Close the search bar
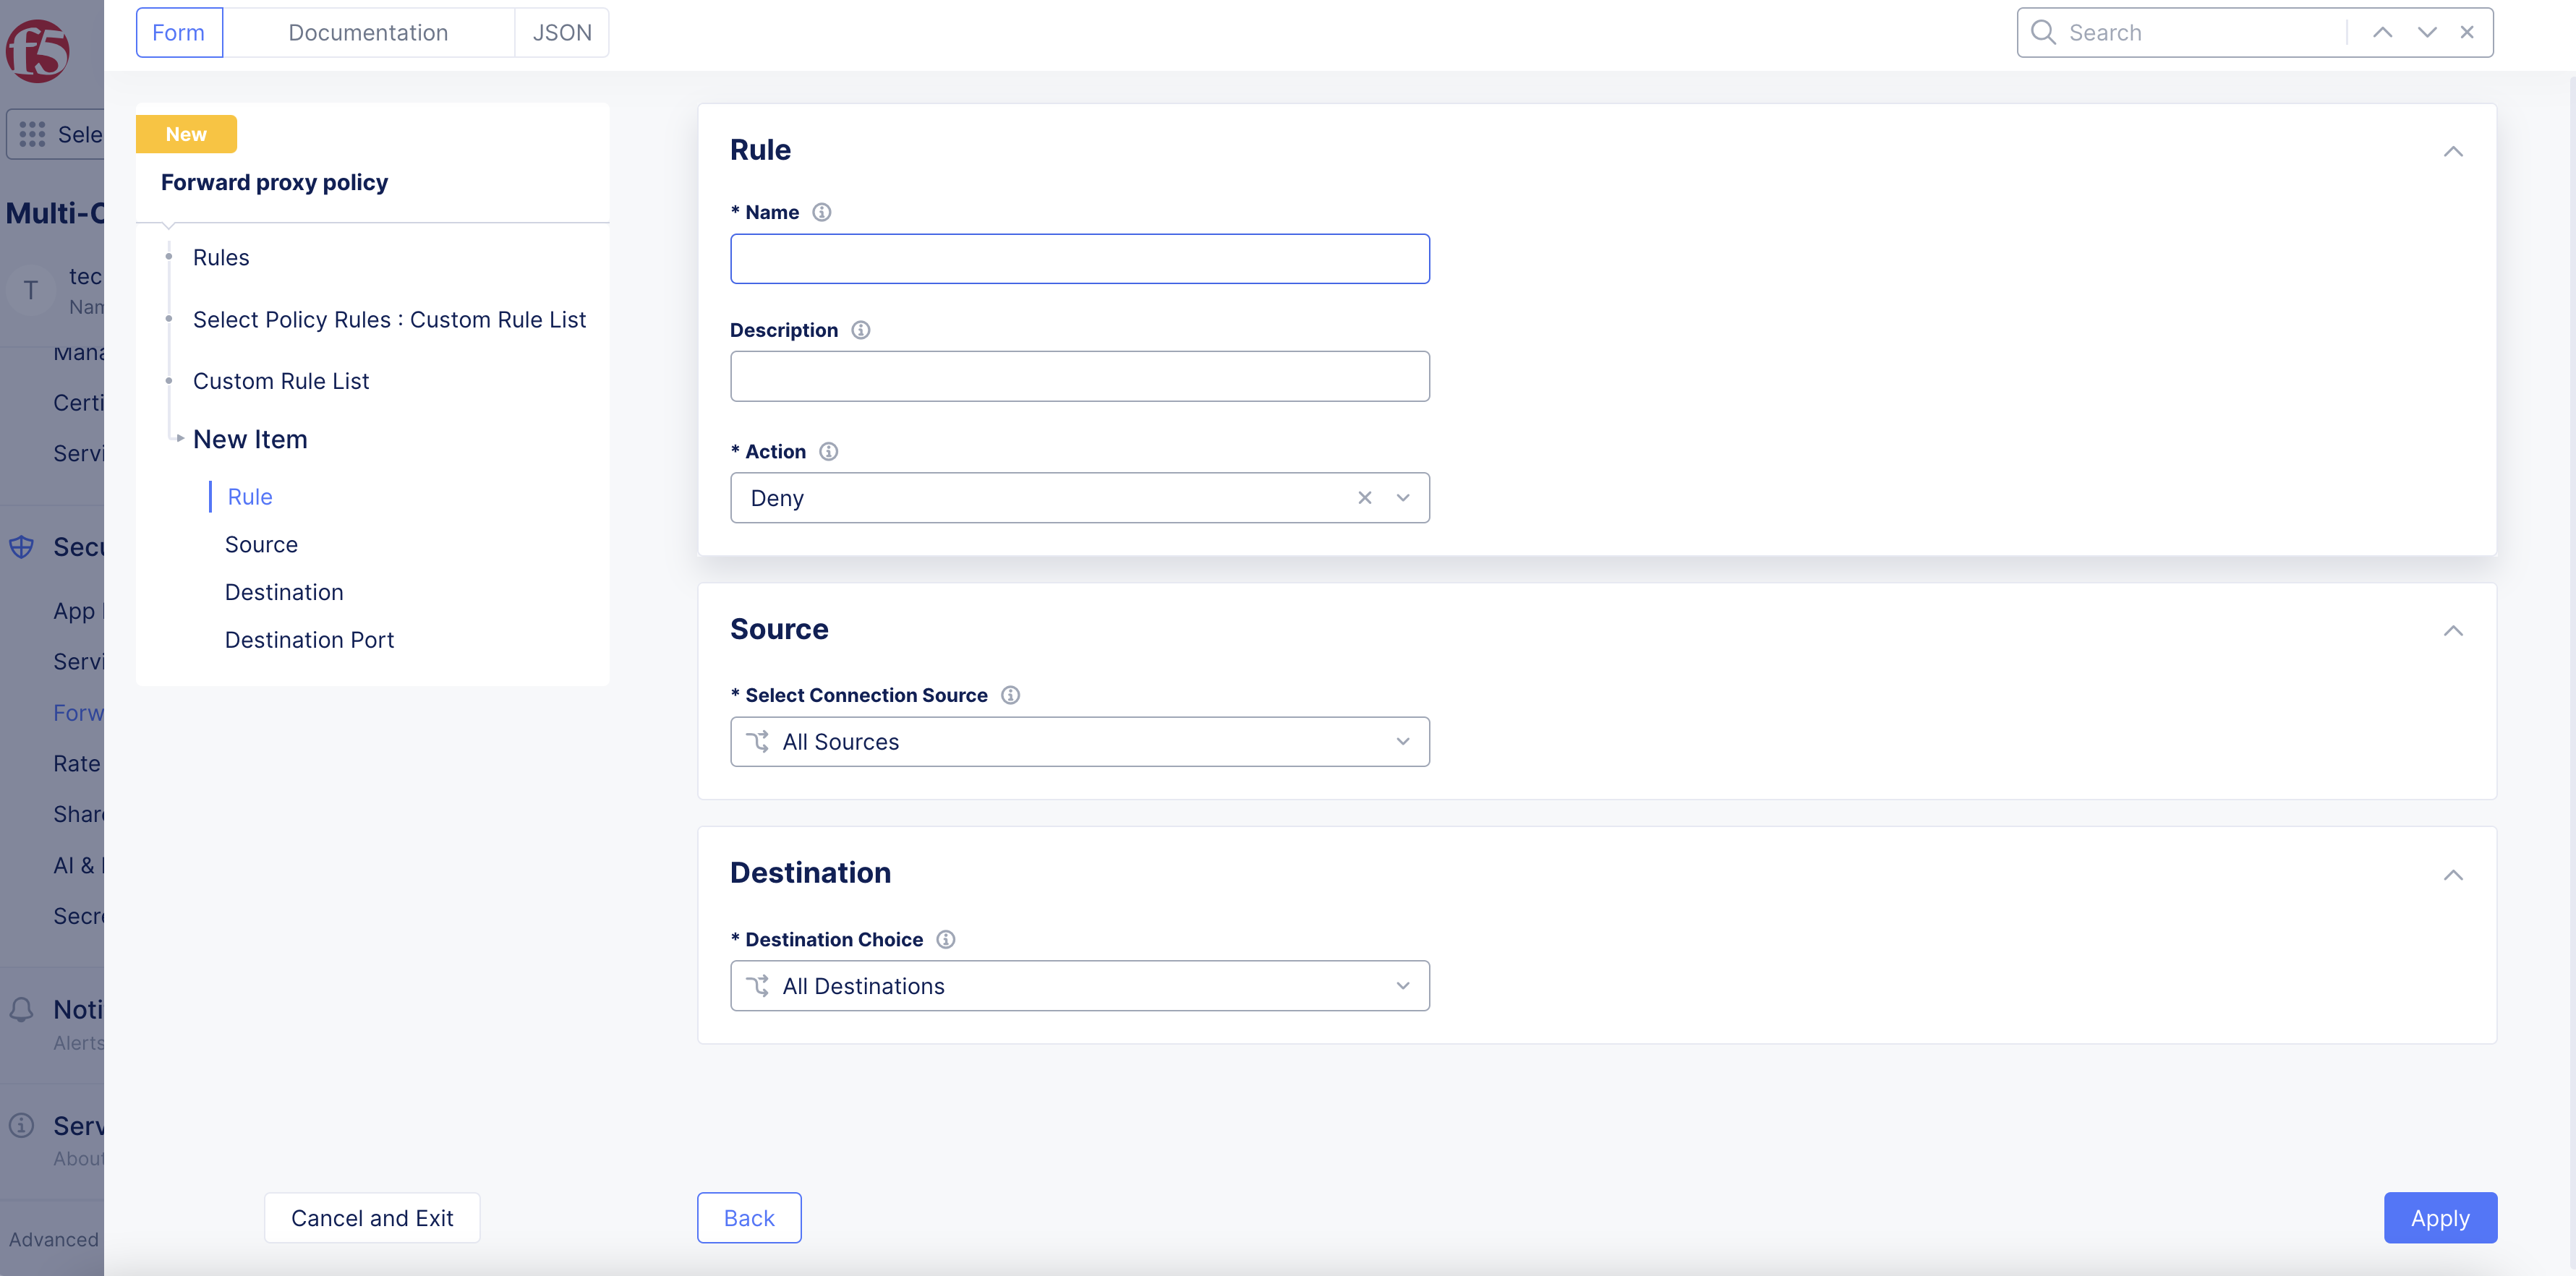The width and height of the screenshot is (2576, 1276). click(2467, 33)
